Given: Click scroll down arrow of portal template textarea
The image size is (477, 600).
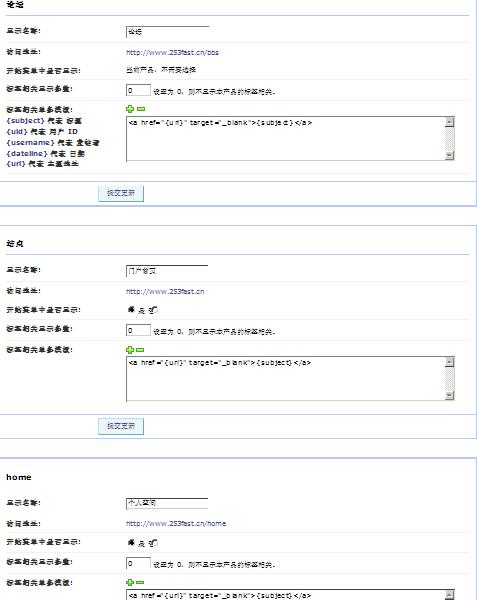Looking at the screenshot, I should coord(450,395).
